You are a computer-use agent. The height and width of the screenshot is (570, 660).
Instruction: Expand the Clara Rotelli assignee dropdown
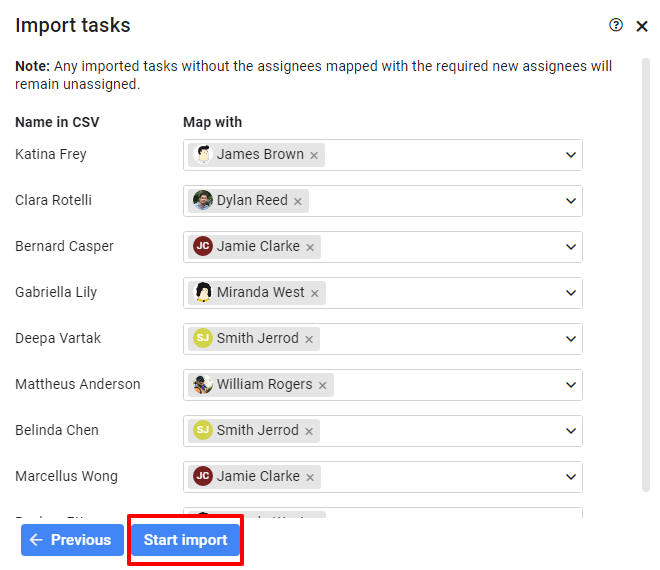571,201
